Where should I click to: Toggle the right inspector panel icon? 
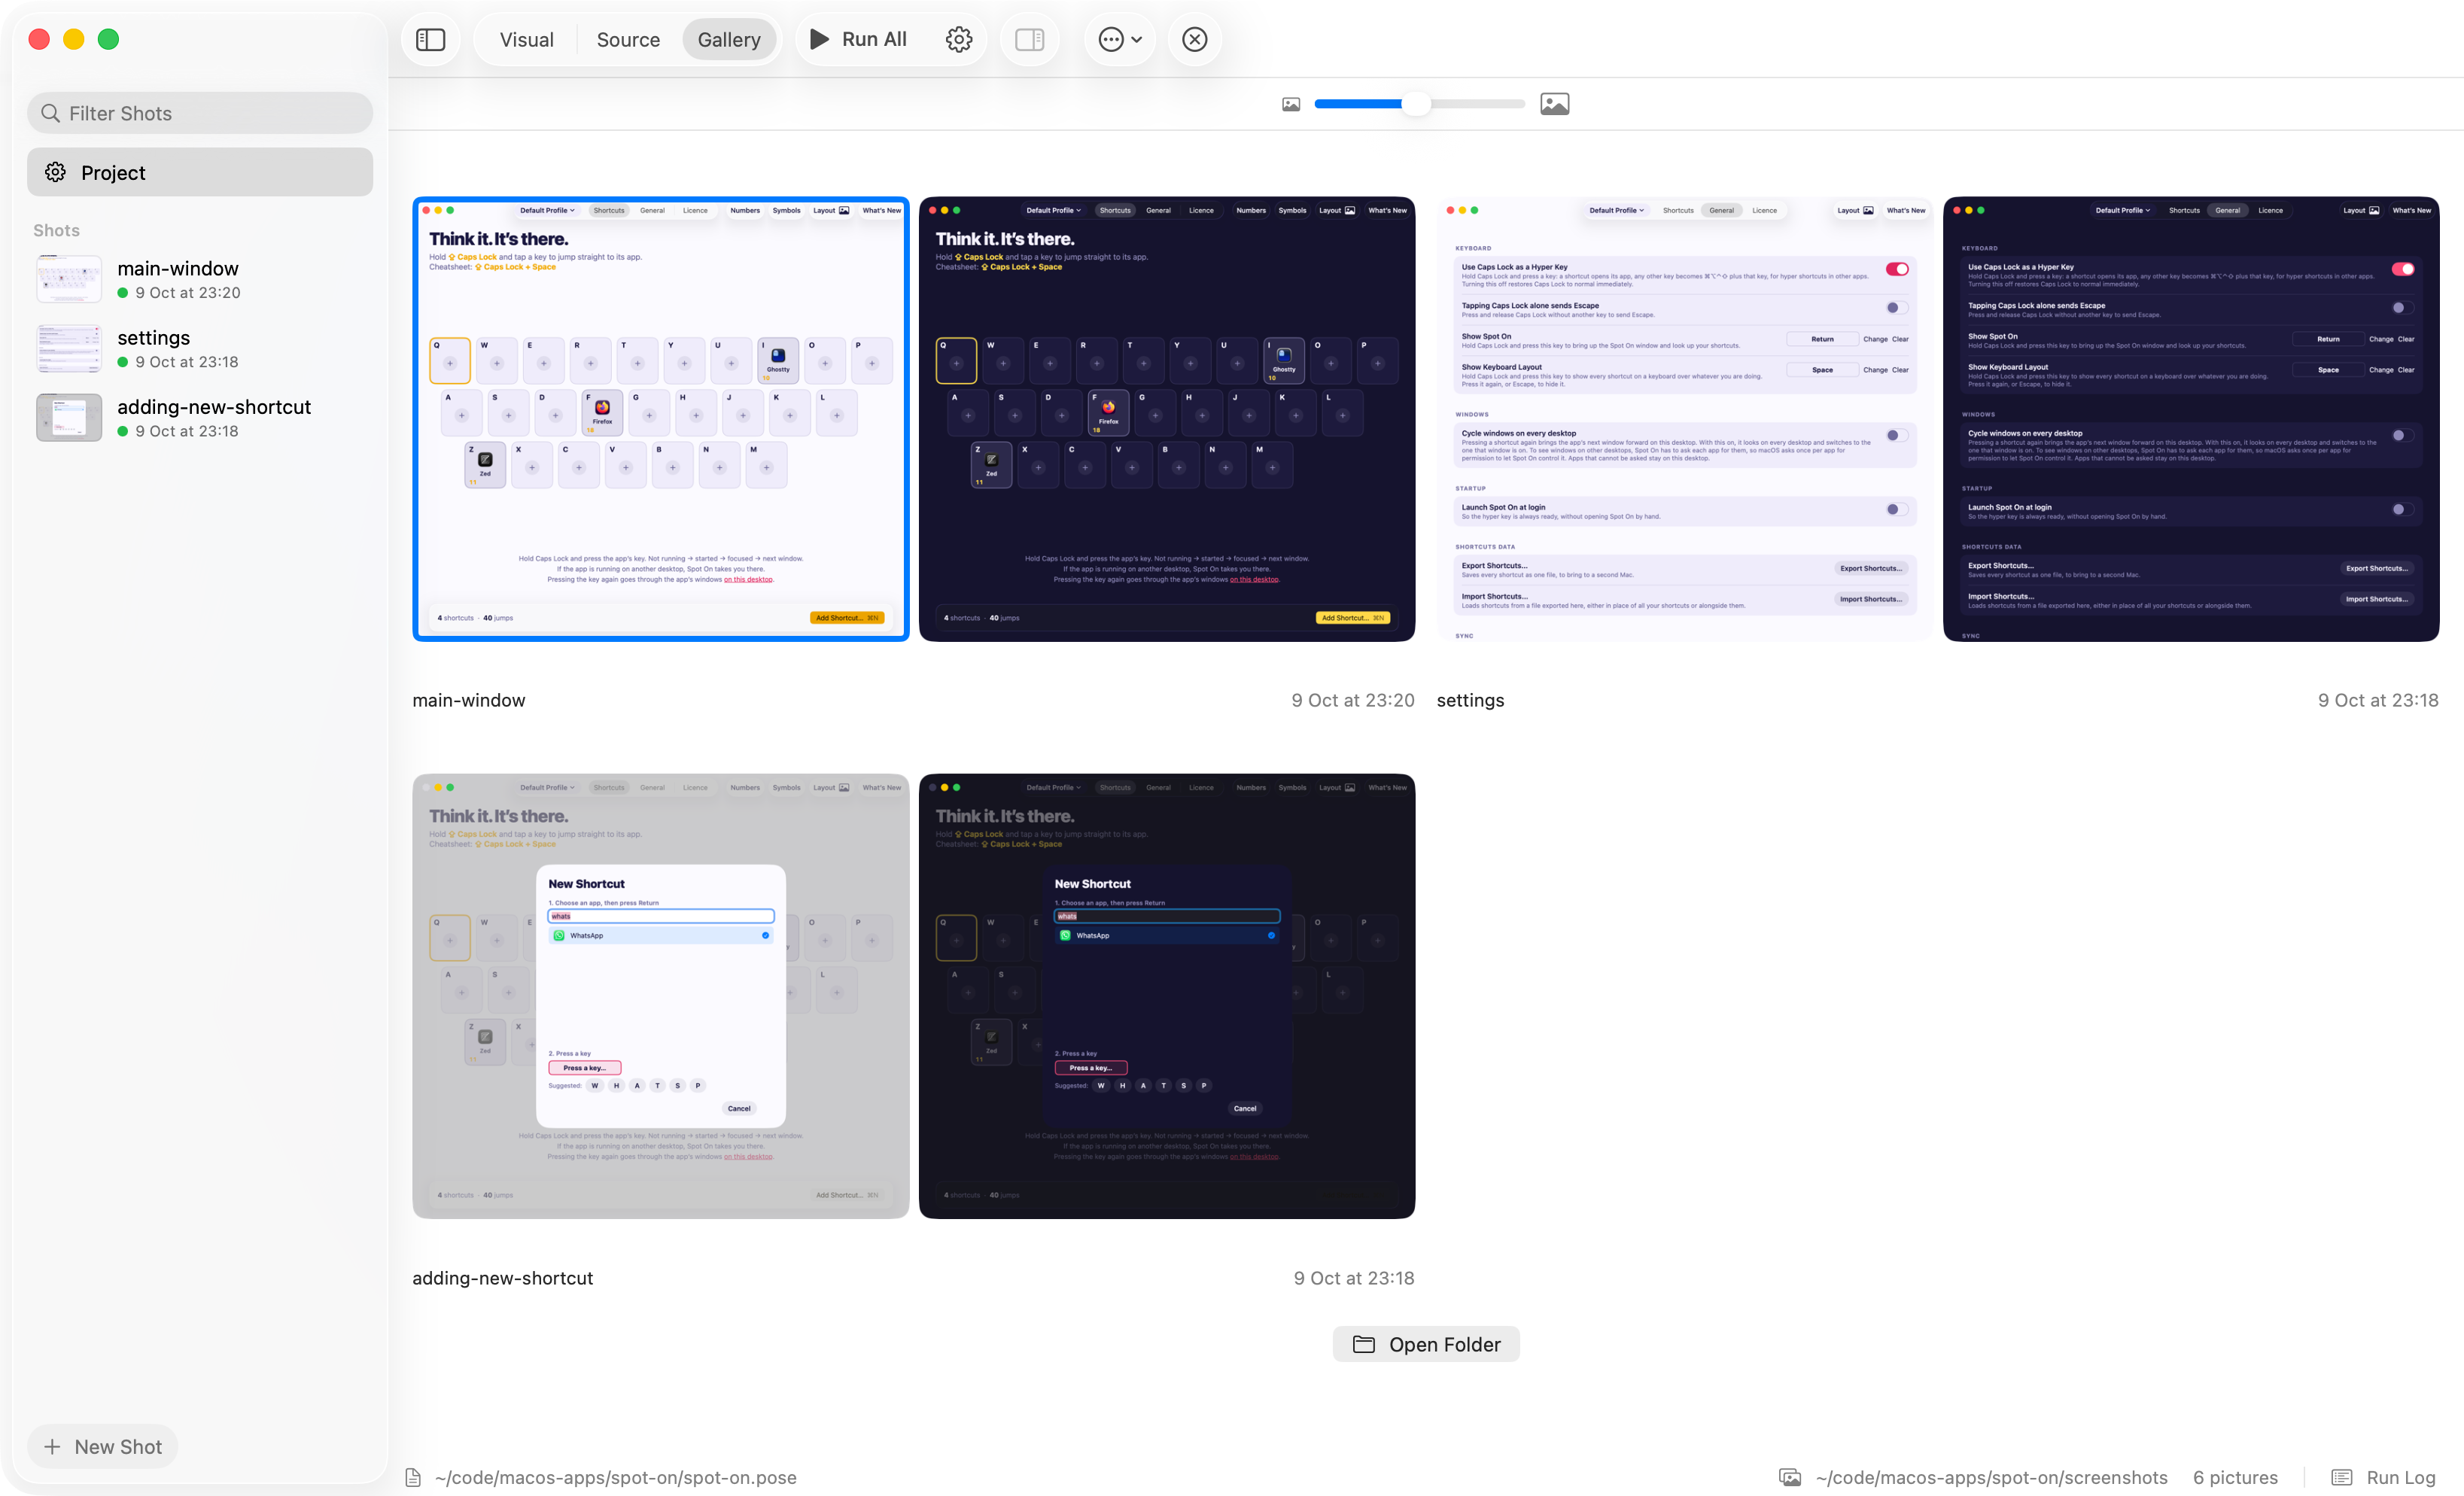tap(1029, 39)
